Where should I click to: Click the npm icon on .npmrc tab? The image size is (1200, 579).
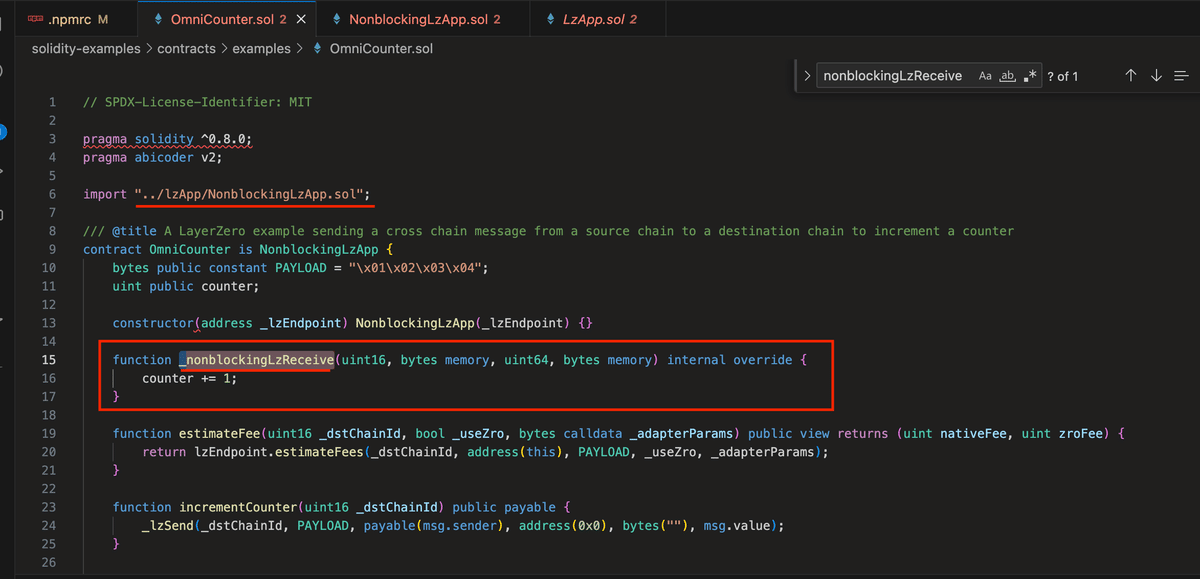click(x=36, y=19)
